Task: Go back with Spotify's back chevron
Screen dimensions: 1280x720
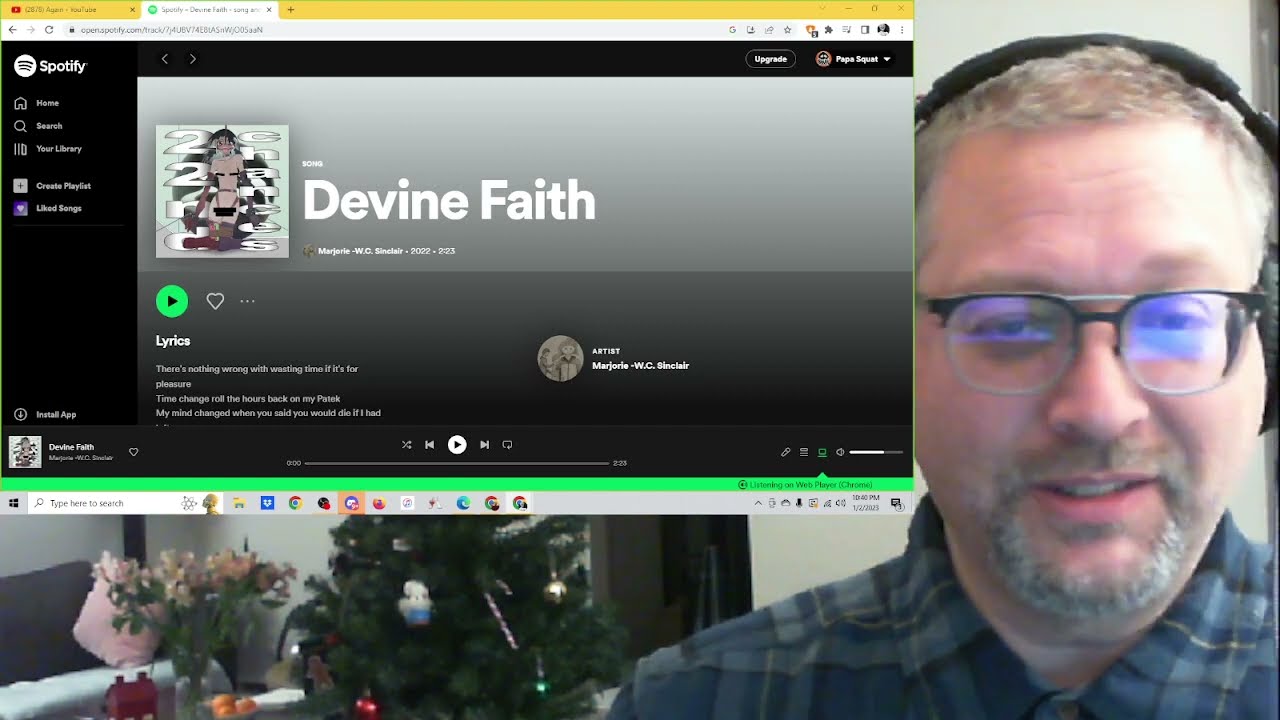Action: pos(165,59)
